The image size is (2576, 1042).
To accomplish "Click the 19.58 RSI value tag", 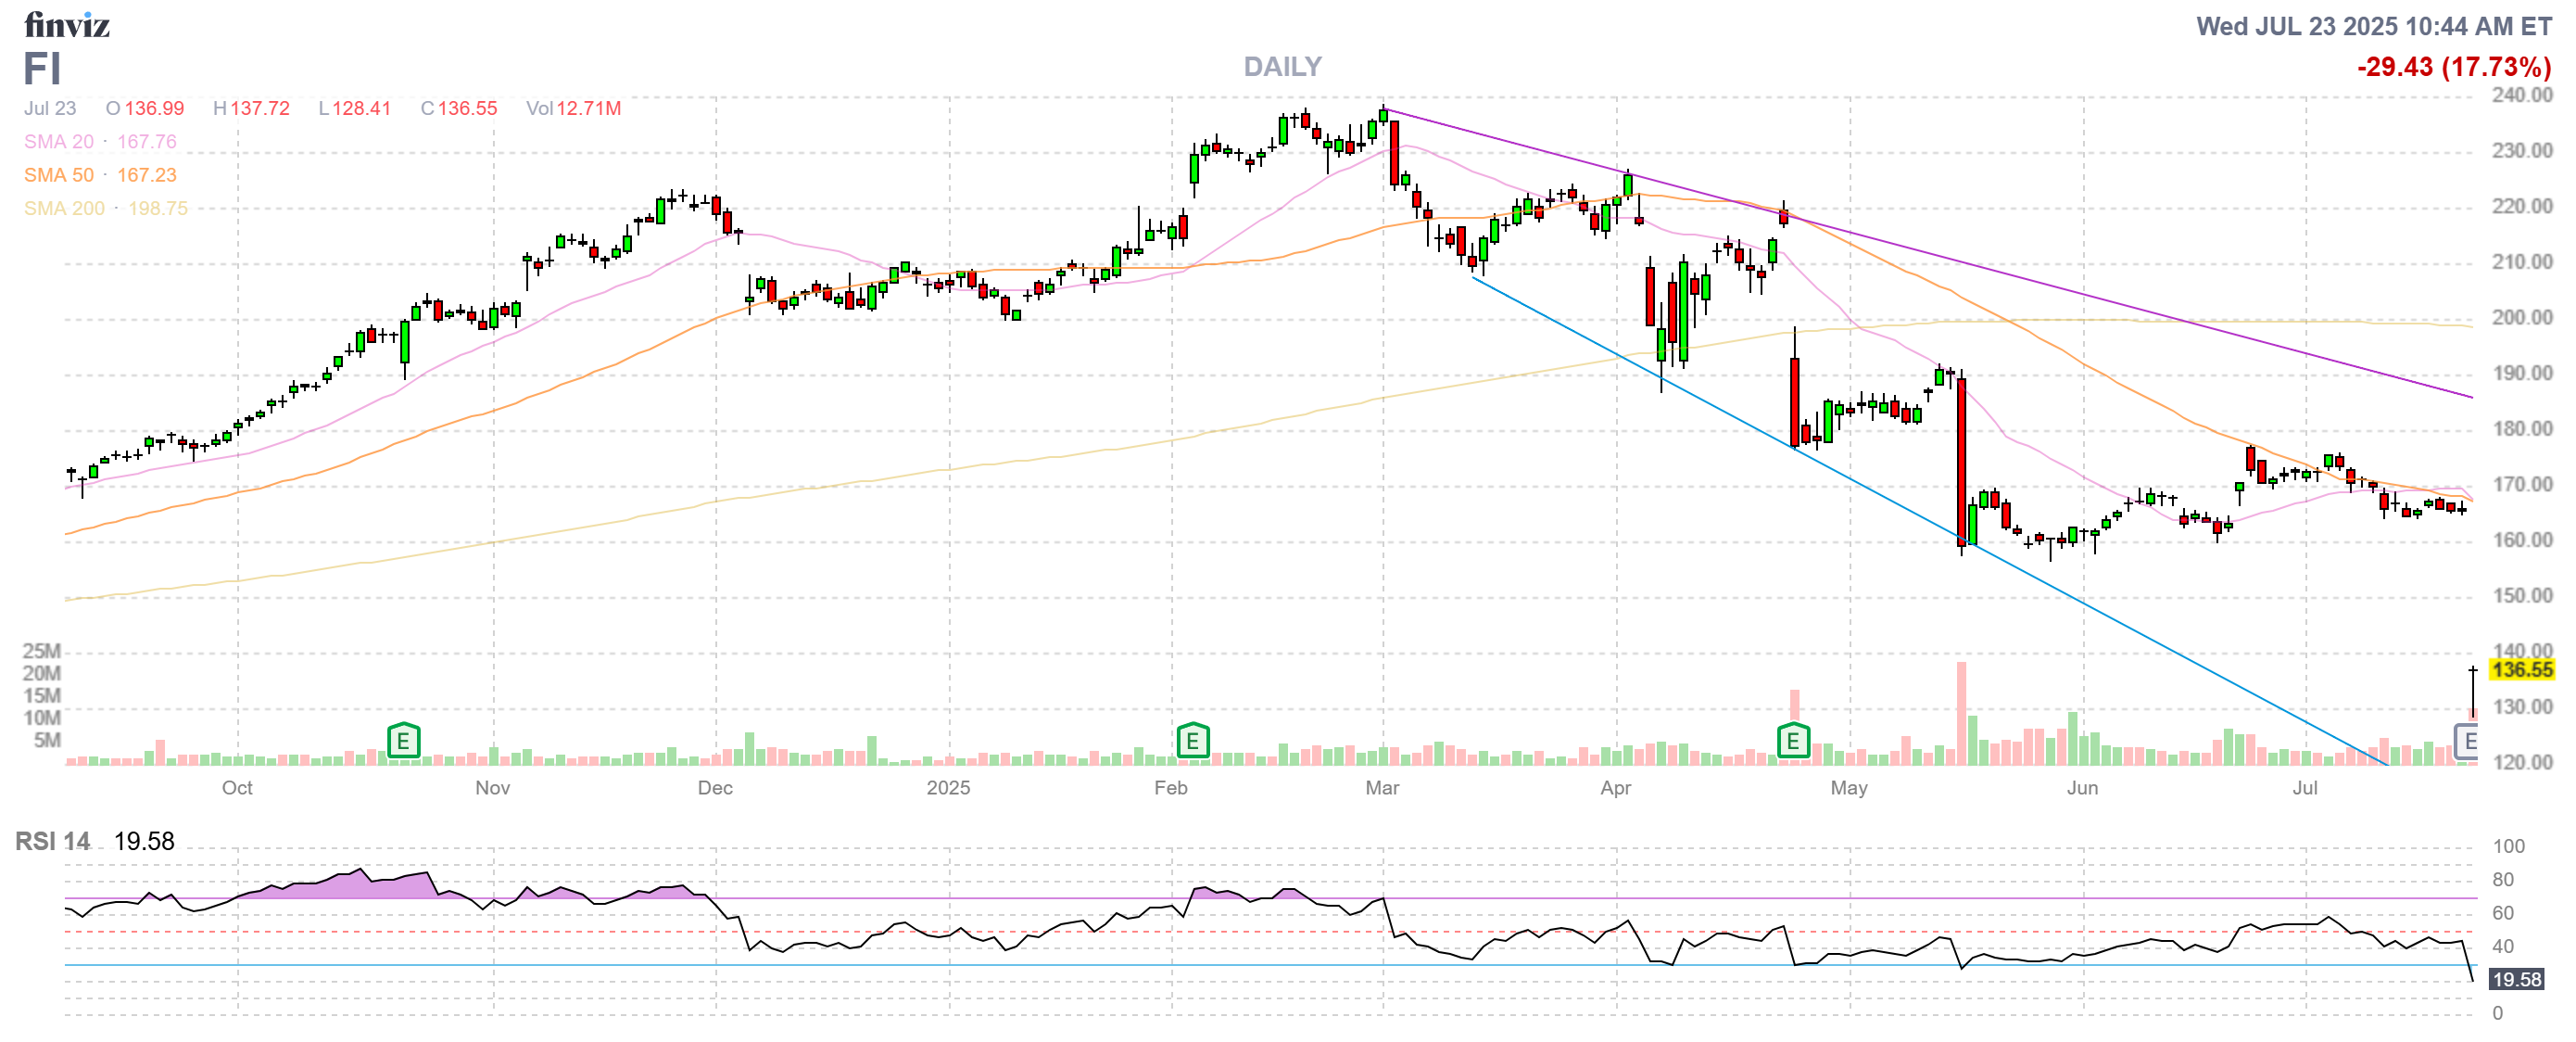I will (2515, 979).
